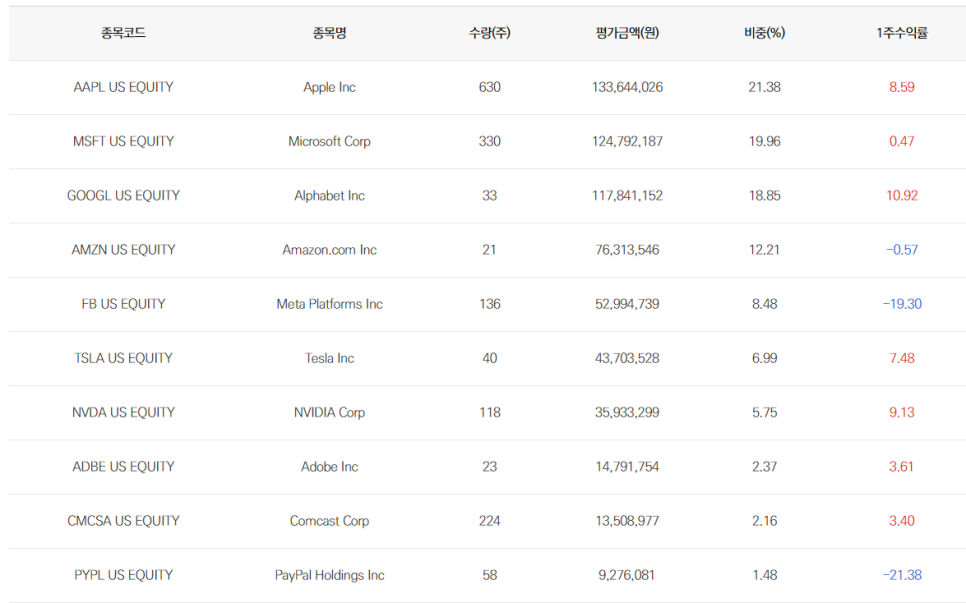This screenshot has width=966, height=603.
Task: Click the weekly return −21.38 for PayPal
Action: tap(902, 575)
